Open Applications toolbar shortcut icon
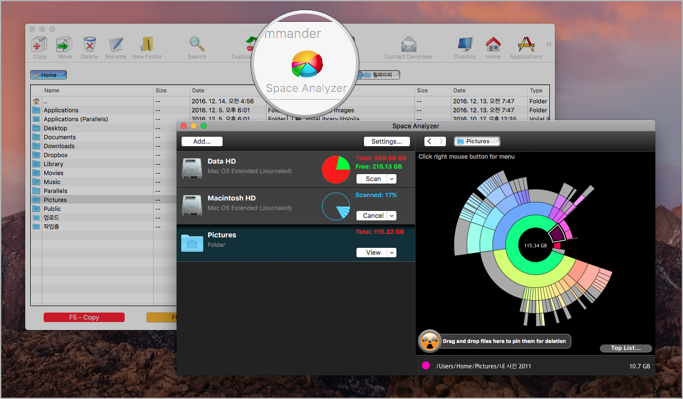 [x=526, y=44]
